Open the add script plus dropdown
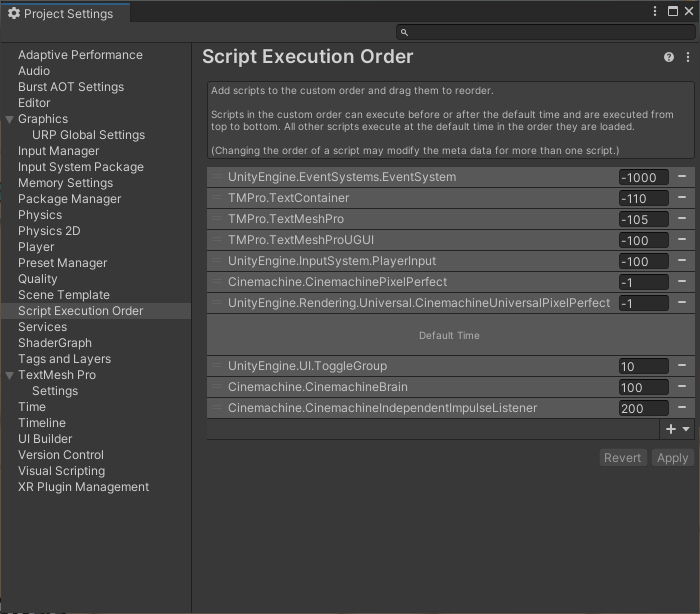The width and height of the screenshot is (700, 614). pos(677,429)
